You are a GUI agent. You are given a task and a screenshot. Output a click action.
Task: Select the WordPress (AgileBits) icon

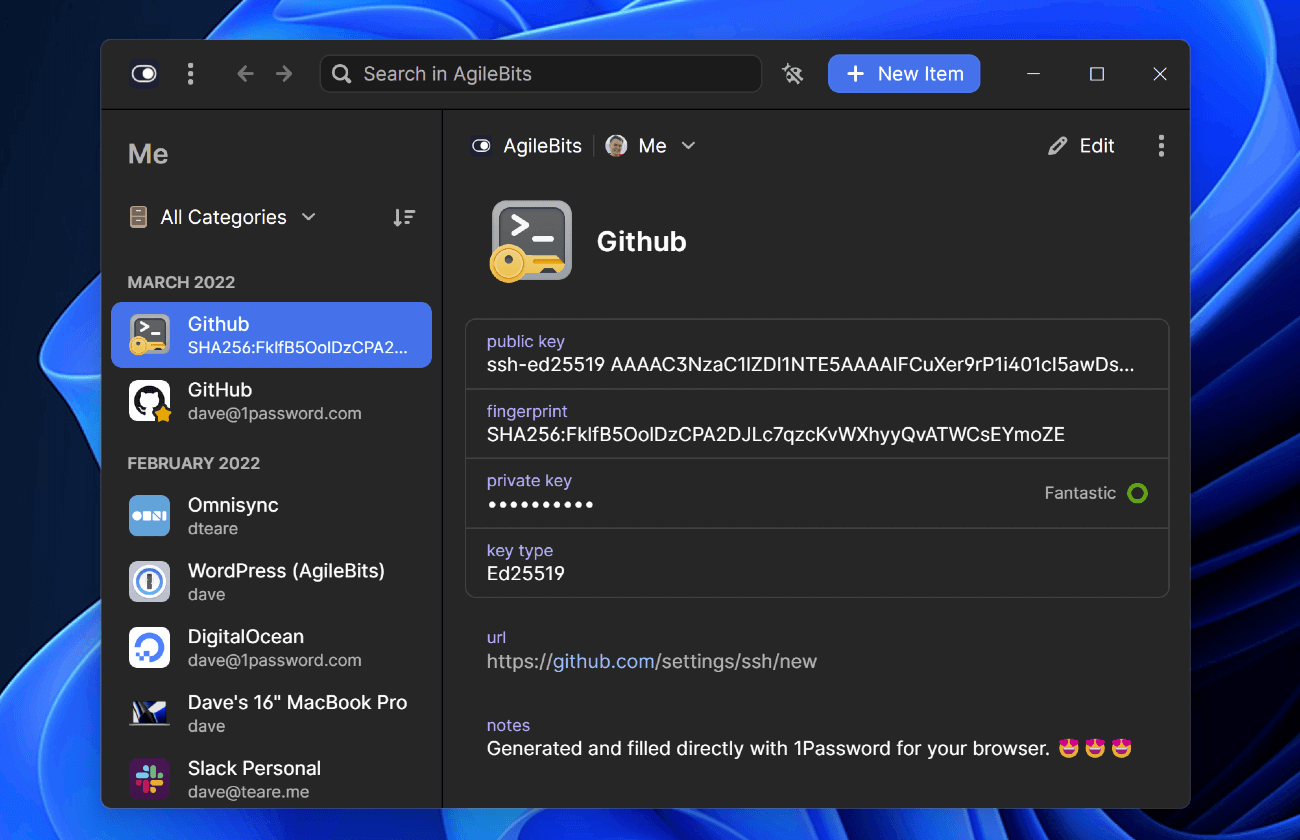(x=149, y=581)
